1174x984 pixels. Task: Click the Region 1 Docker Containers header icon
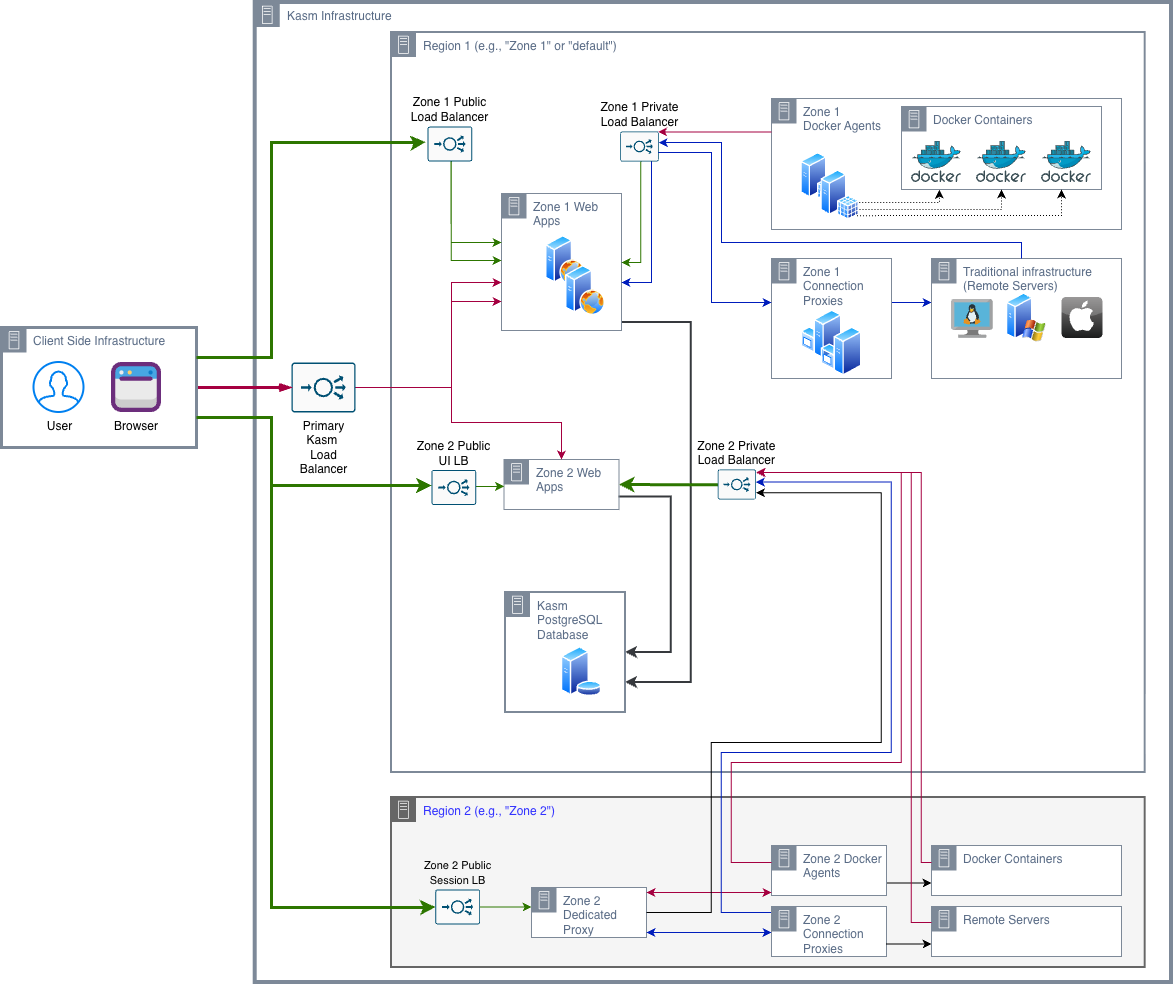(913, 118)
